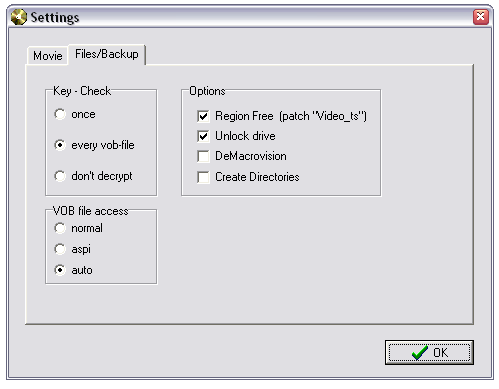This screenshot has height=389, width=499.
Task: Click the 'Create Directories' label text
Action: tap(257, 177)
